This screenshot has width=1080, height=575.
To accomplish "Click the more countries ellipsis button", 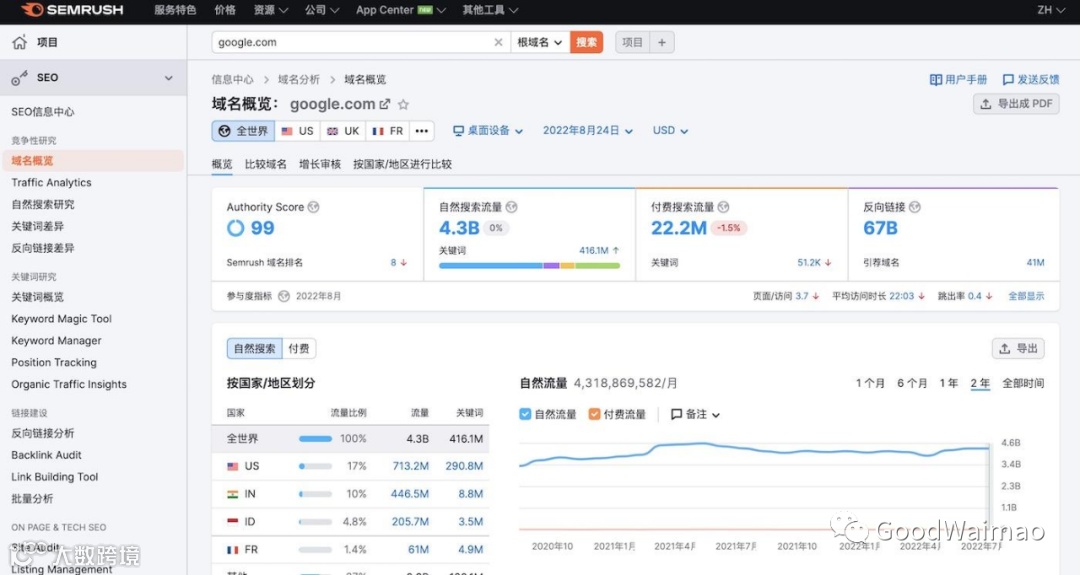I will 422,131.
